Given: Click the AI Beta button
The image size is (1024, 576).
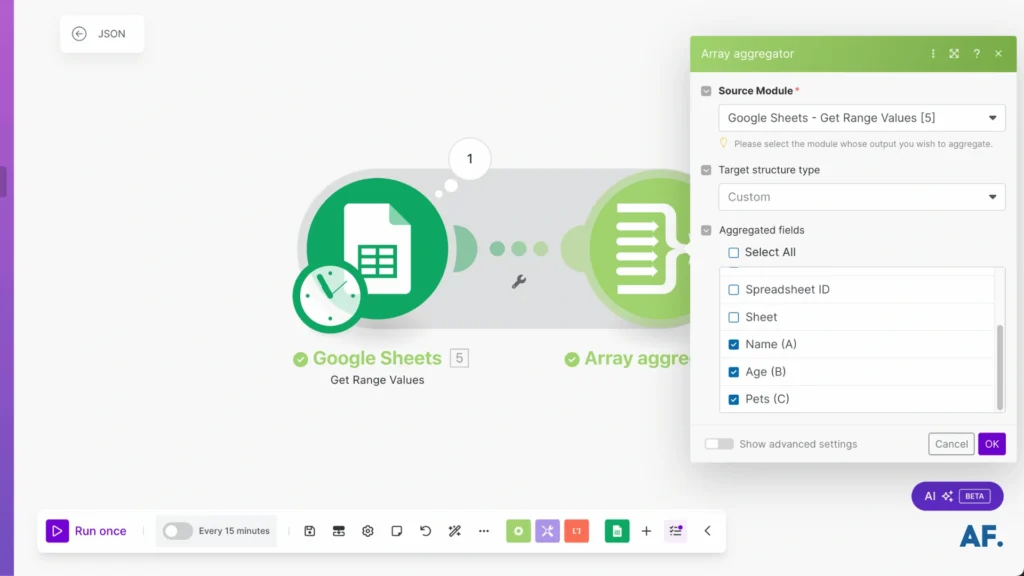Looking at the screenshot, I should pyautogui.click(x=957, y=496).
